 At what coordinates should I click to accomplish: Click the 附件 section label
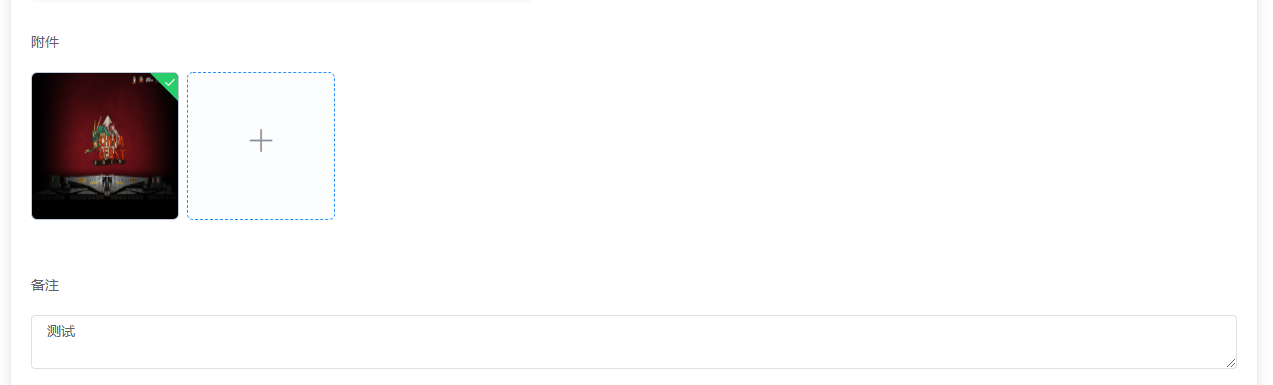click(45, 42)
